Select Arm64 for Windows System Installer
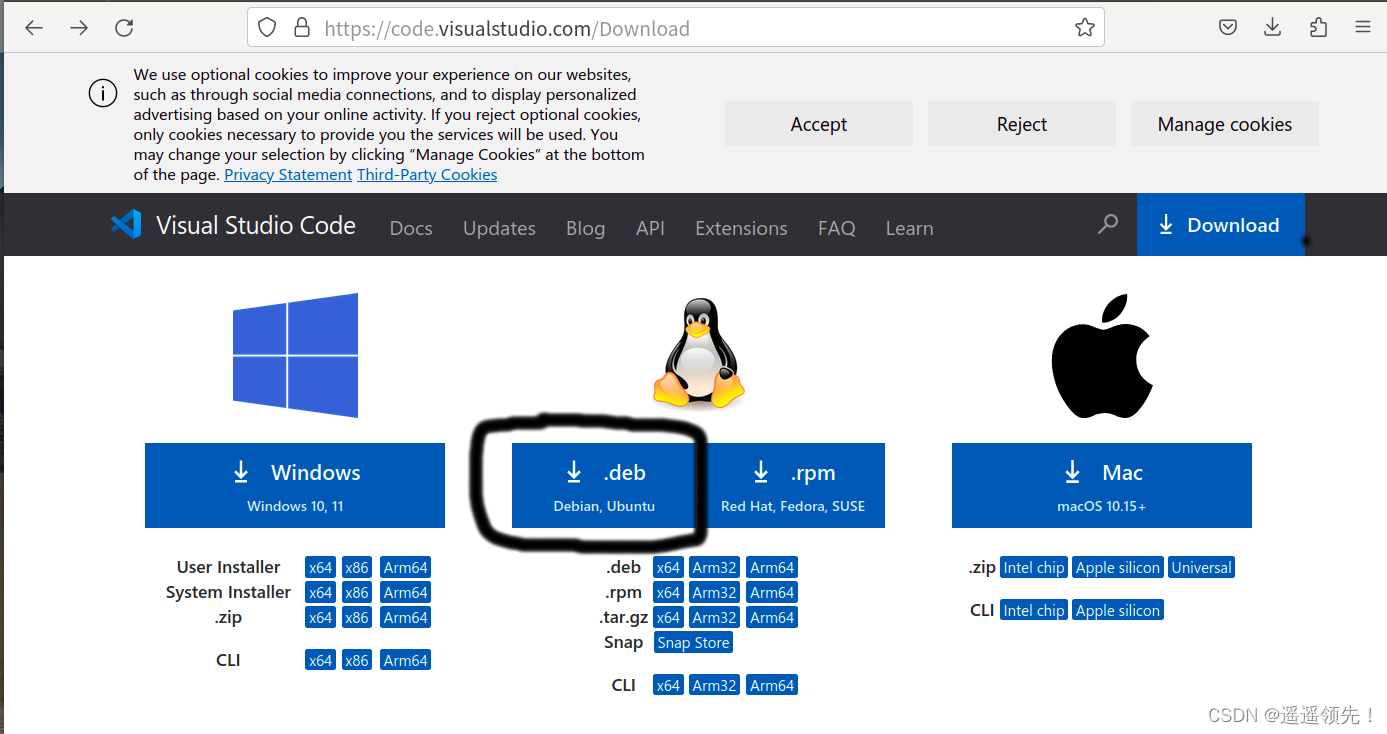The image size is (1387, 734). (x=405, y=592)
